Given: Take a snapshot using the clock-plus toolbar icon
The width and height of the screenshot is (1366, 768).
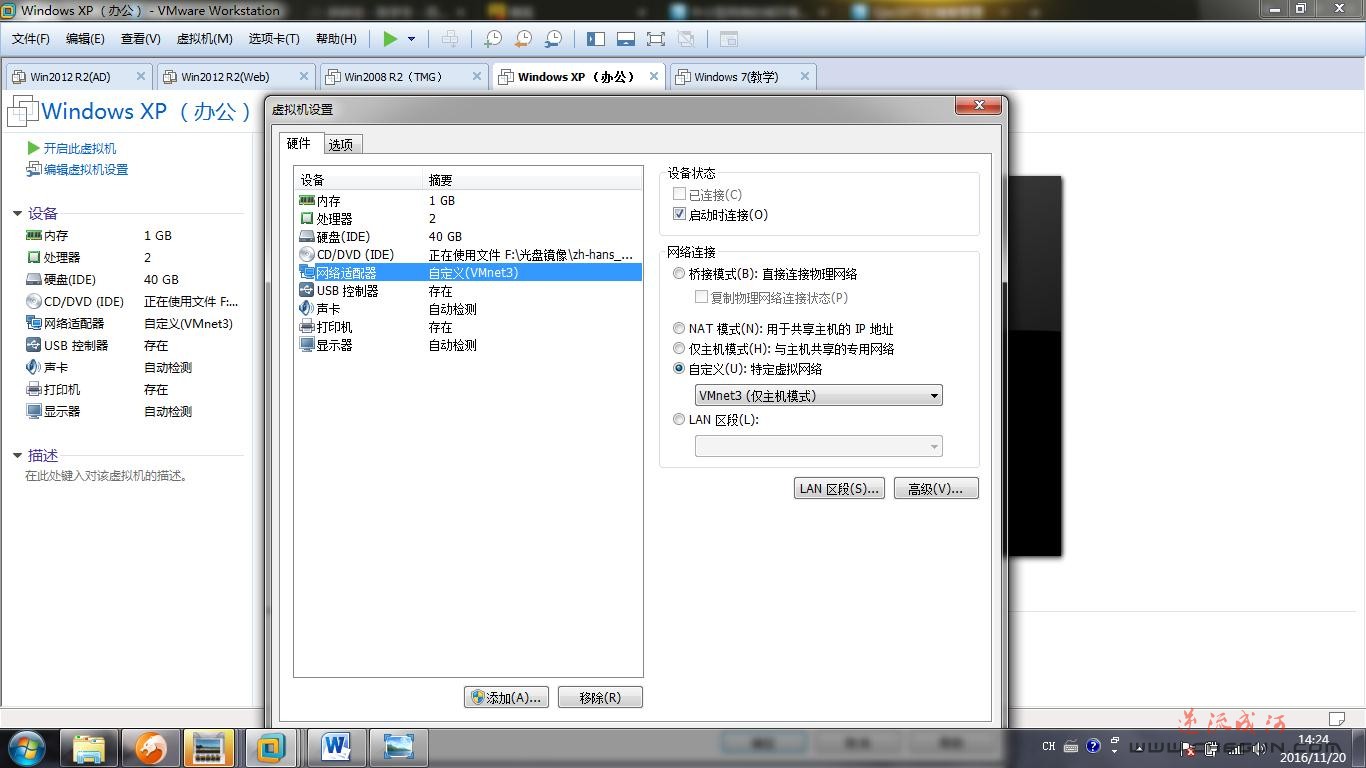Looking at the screenshot, I should (493, 39).
